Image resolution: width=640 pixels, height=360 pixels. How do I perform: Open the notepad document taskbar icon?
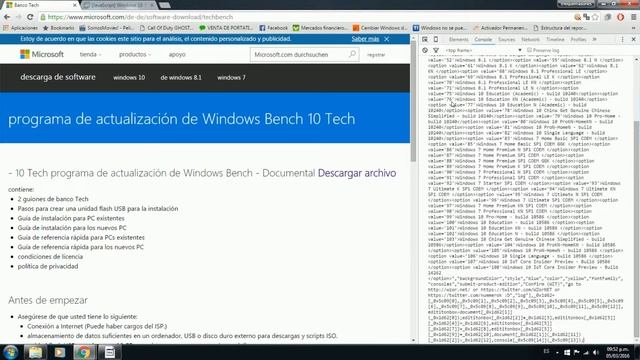coord(110,352)
